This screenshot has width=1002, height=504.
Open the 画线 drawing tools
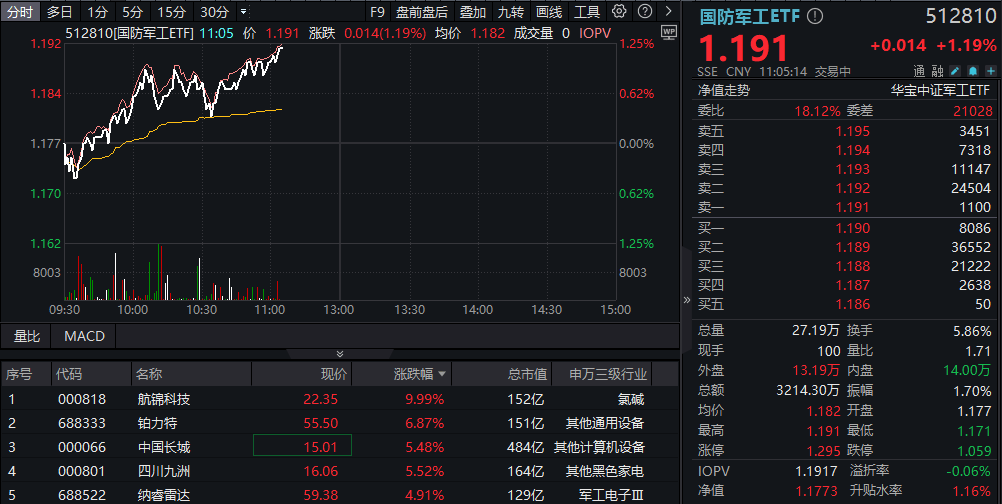(549, 11)
